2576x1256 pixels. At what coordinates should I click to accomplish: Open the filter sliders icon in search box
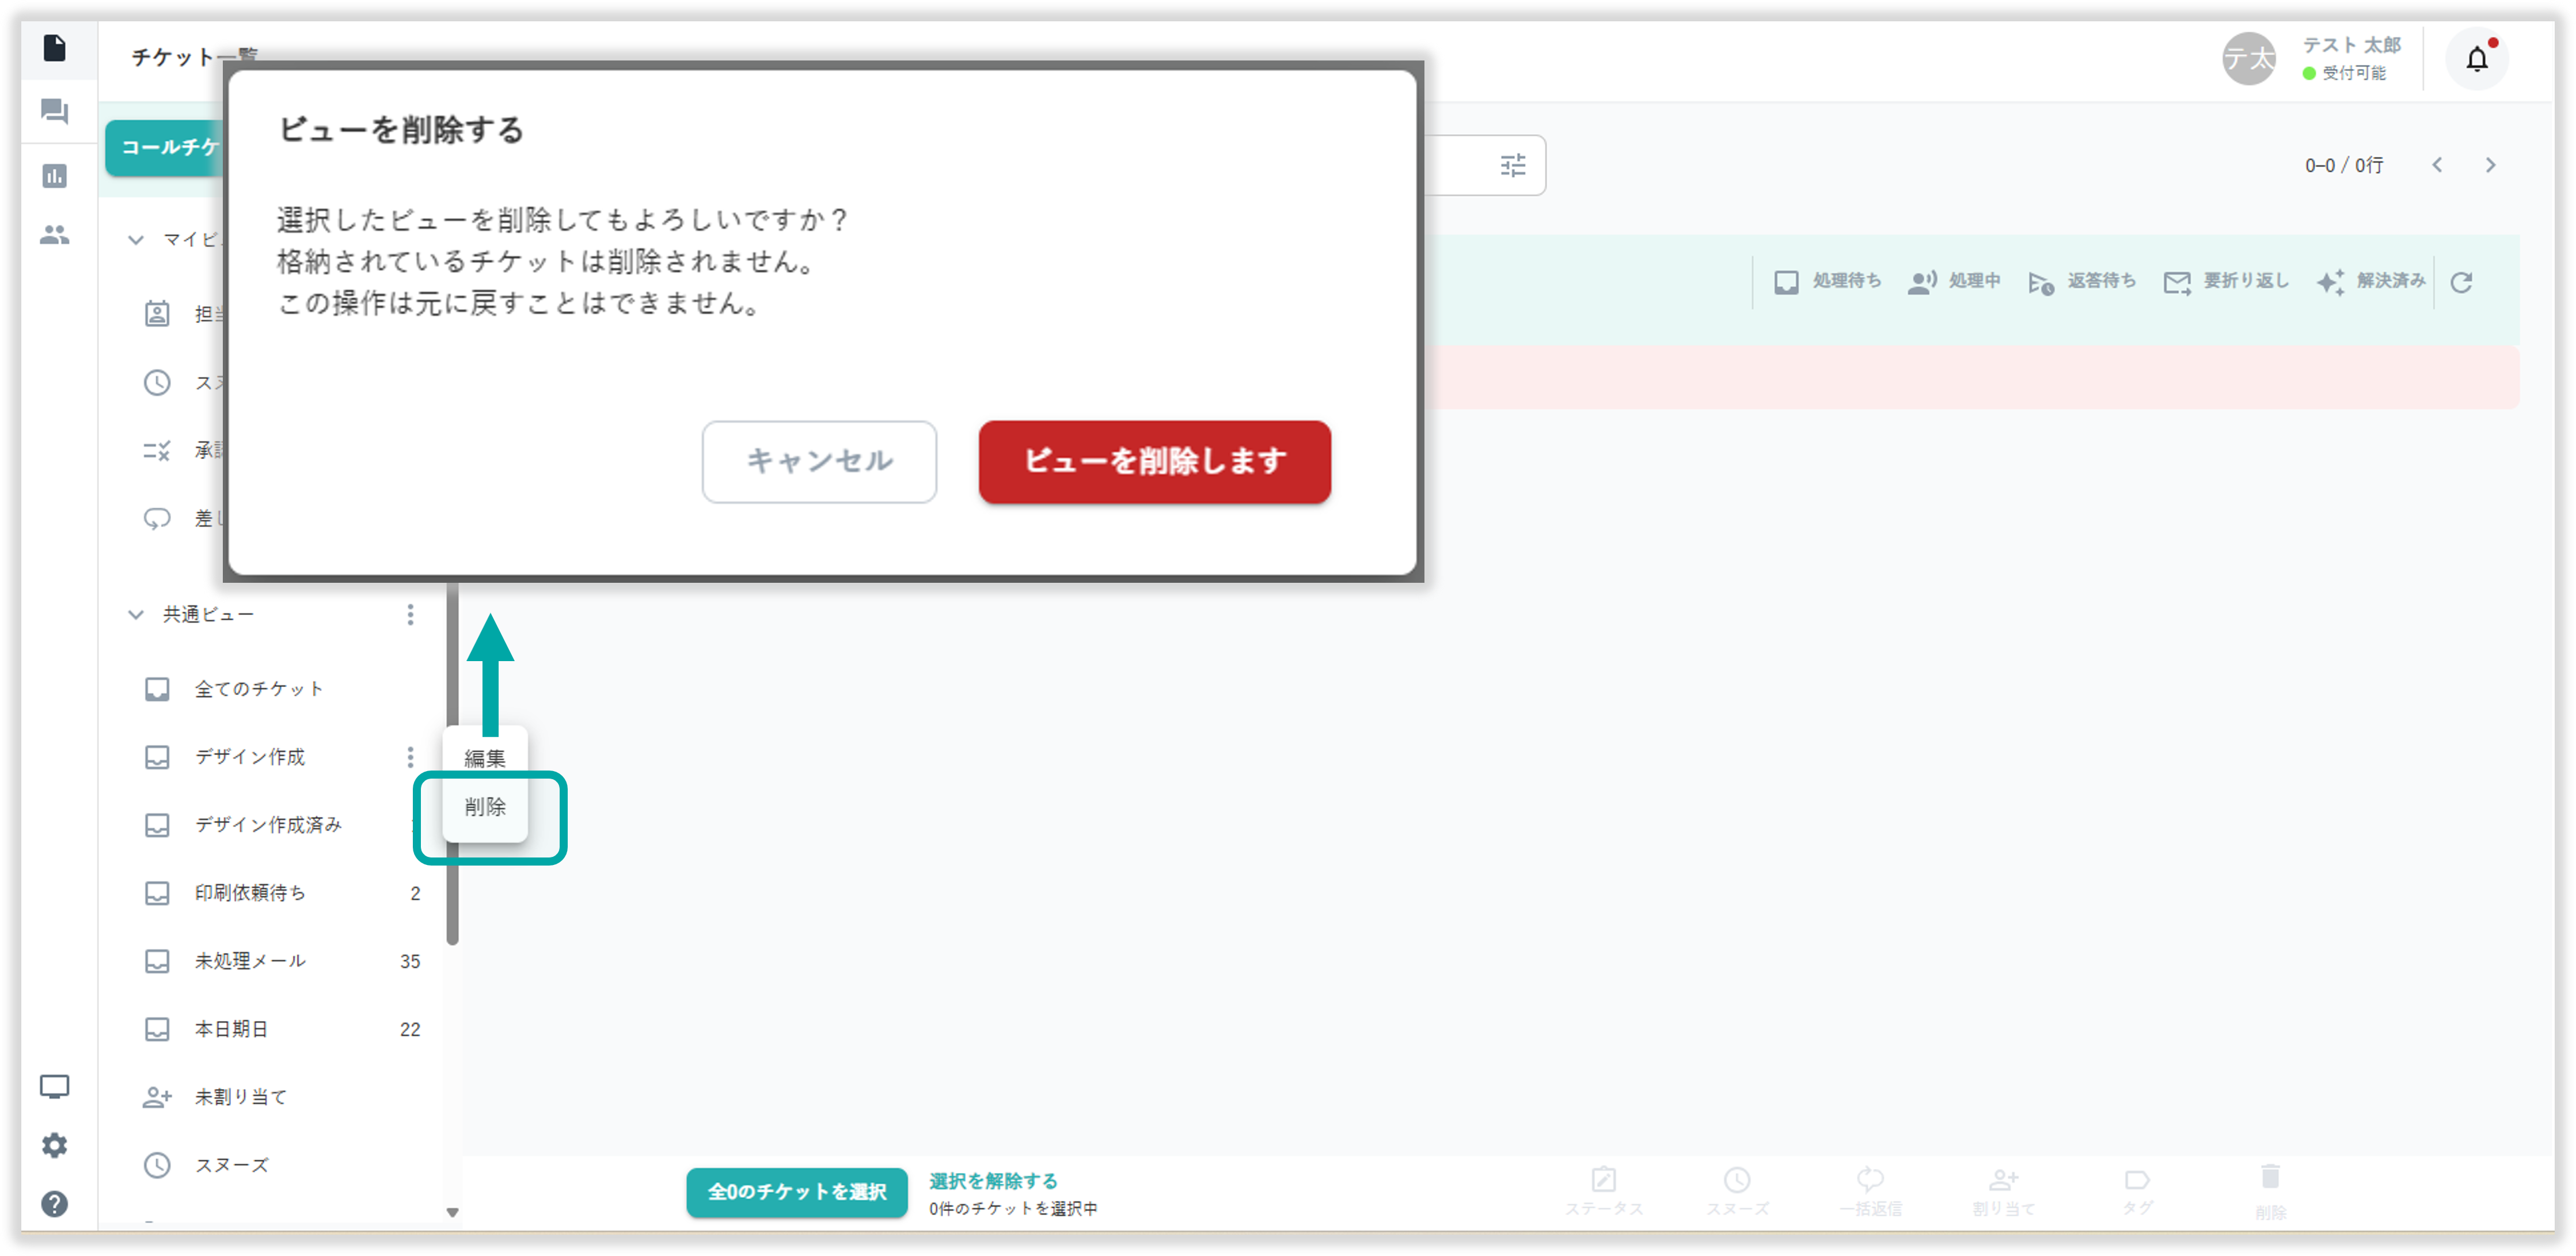[1512, 166]
